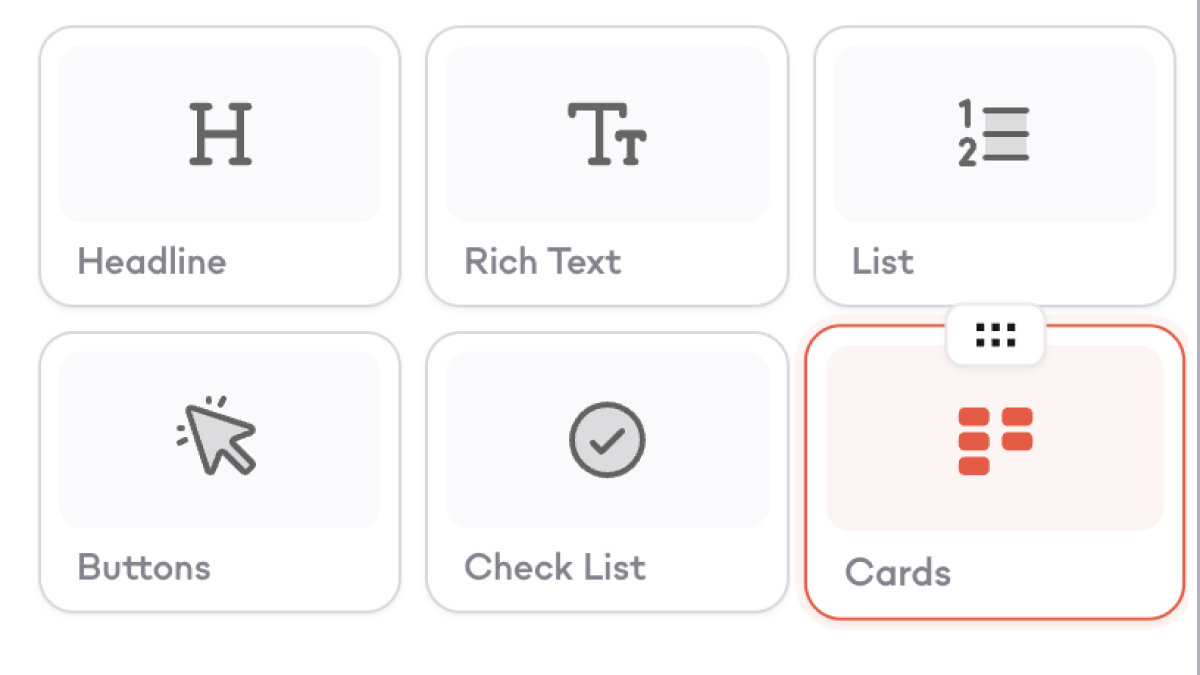This screenshot has height=675, width=1200.
Task: Click the drag handle dots above Cards
Action: click(995, 335)
